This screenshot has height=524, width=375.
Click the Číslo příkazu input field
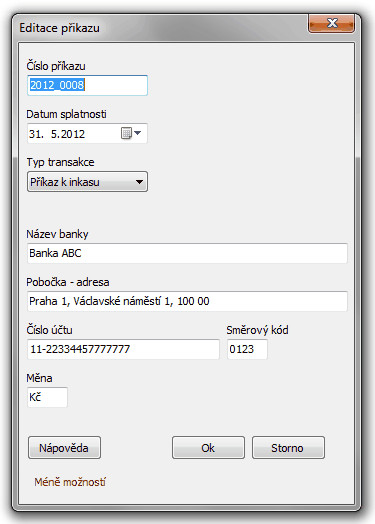(x=87, y=85)
